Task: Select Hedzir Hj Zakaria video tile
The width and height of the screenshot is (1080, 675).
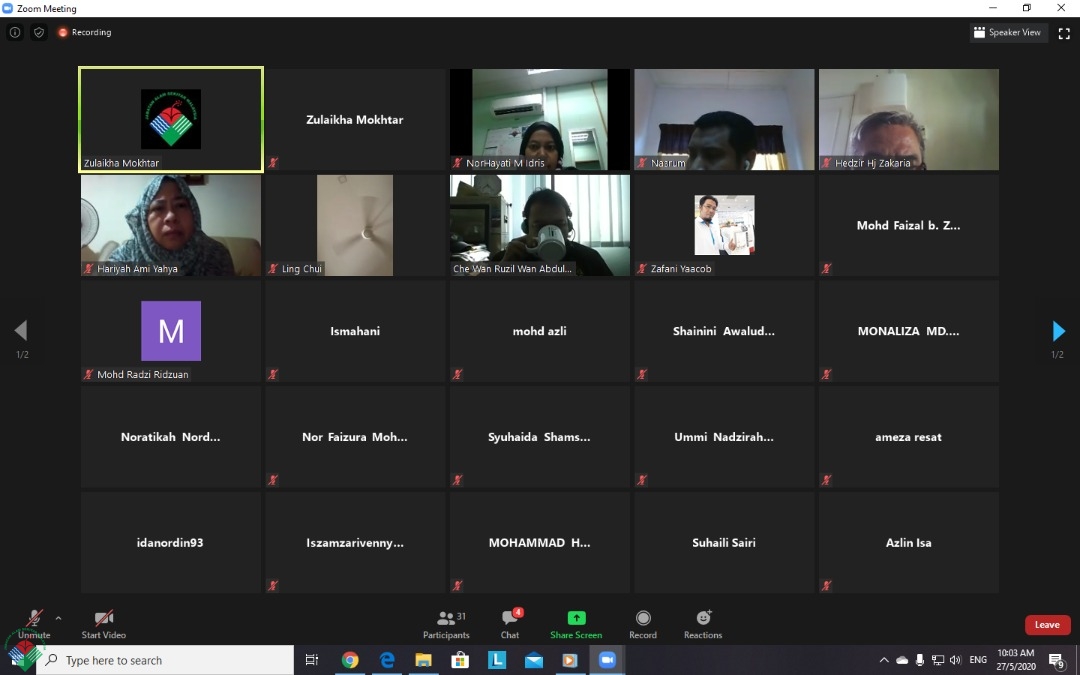Action: [908, 119]
